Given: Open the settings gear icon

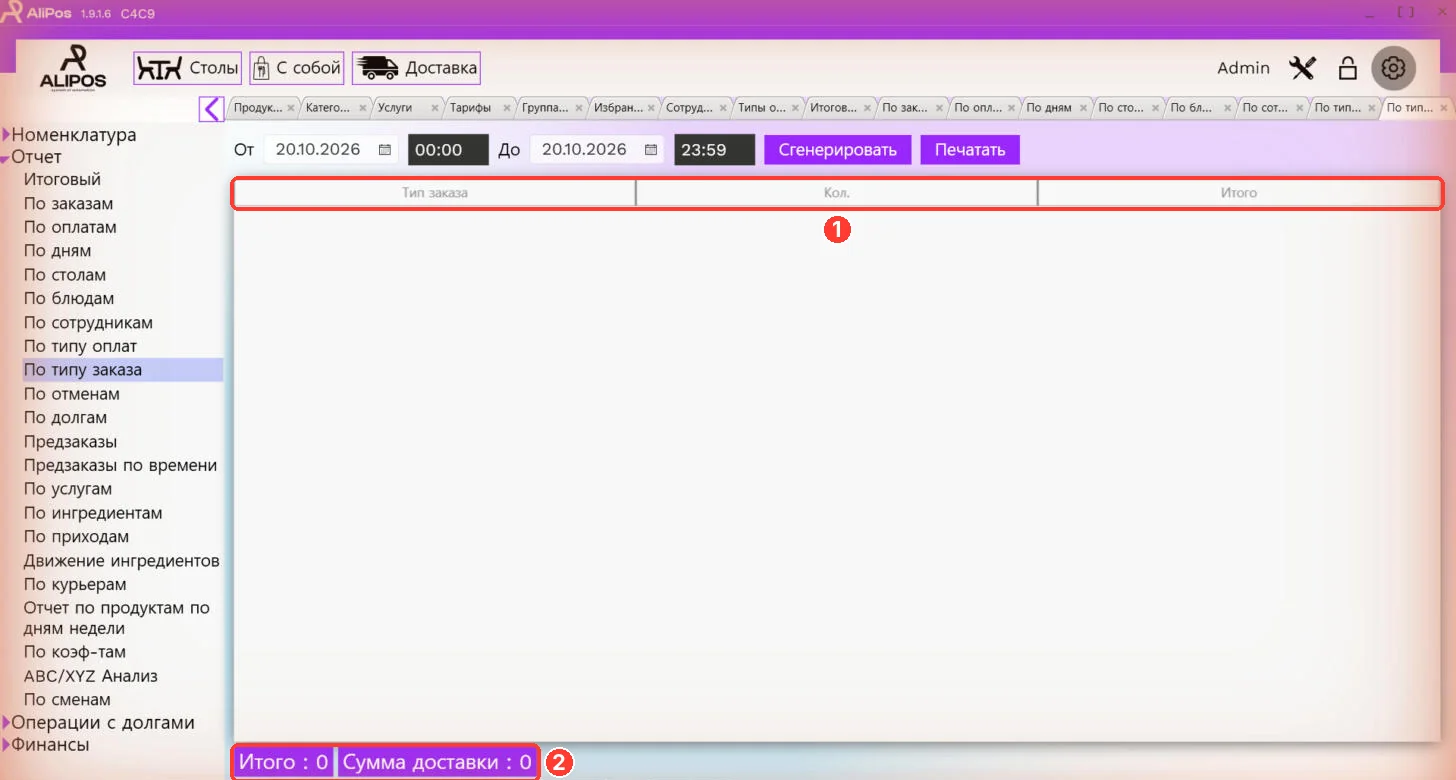Looking at the screenshot, I should pyautogui.click(x=1394, y=68).
